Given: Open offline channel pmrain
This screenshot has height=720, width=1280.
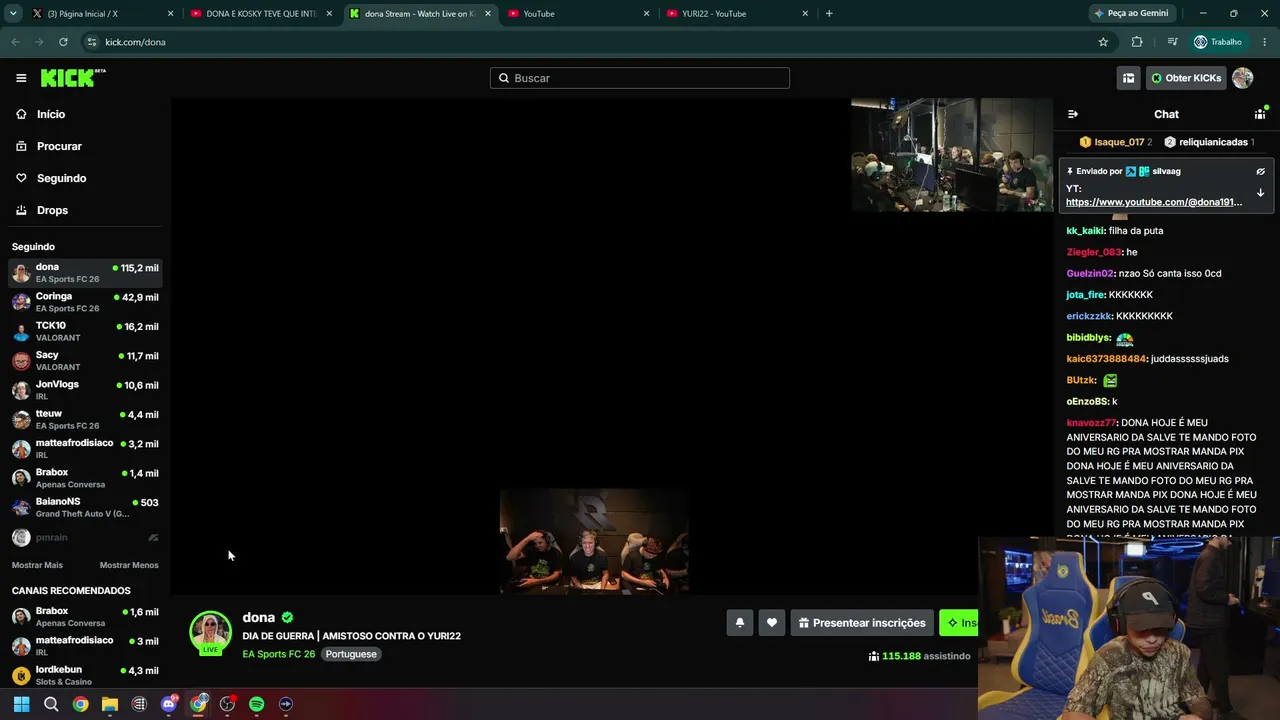Looking at the screenshot, I should coord(85,537).
